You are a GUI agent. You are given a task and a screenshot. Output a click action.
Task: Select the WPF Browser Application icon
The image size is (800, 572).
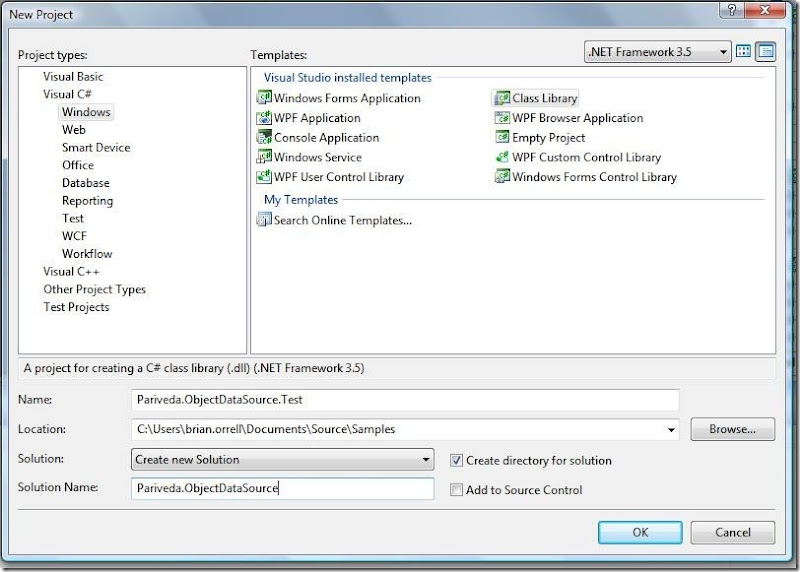pos(503,117)
